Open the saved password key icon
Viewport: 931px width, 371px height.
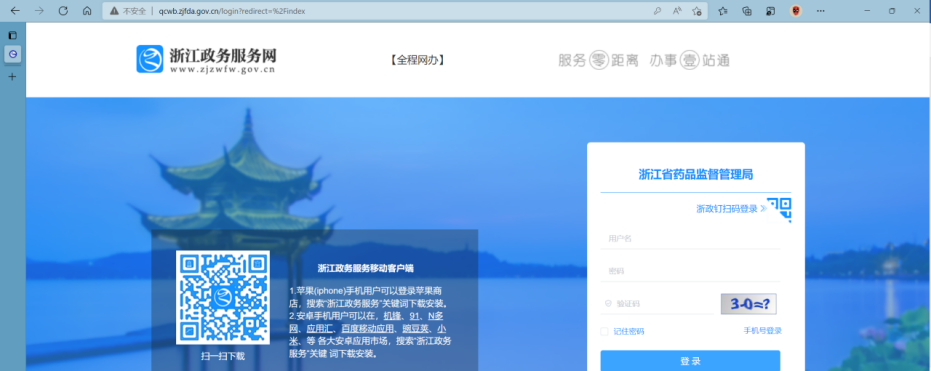(x=657, y=11)
